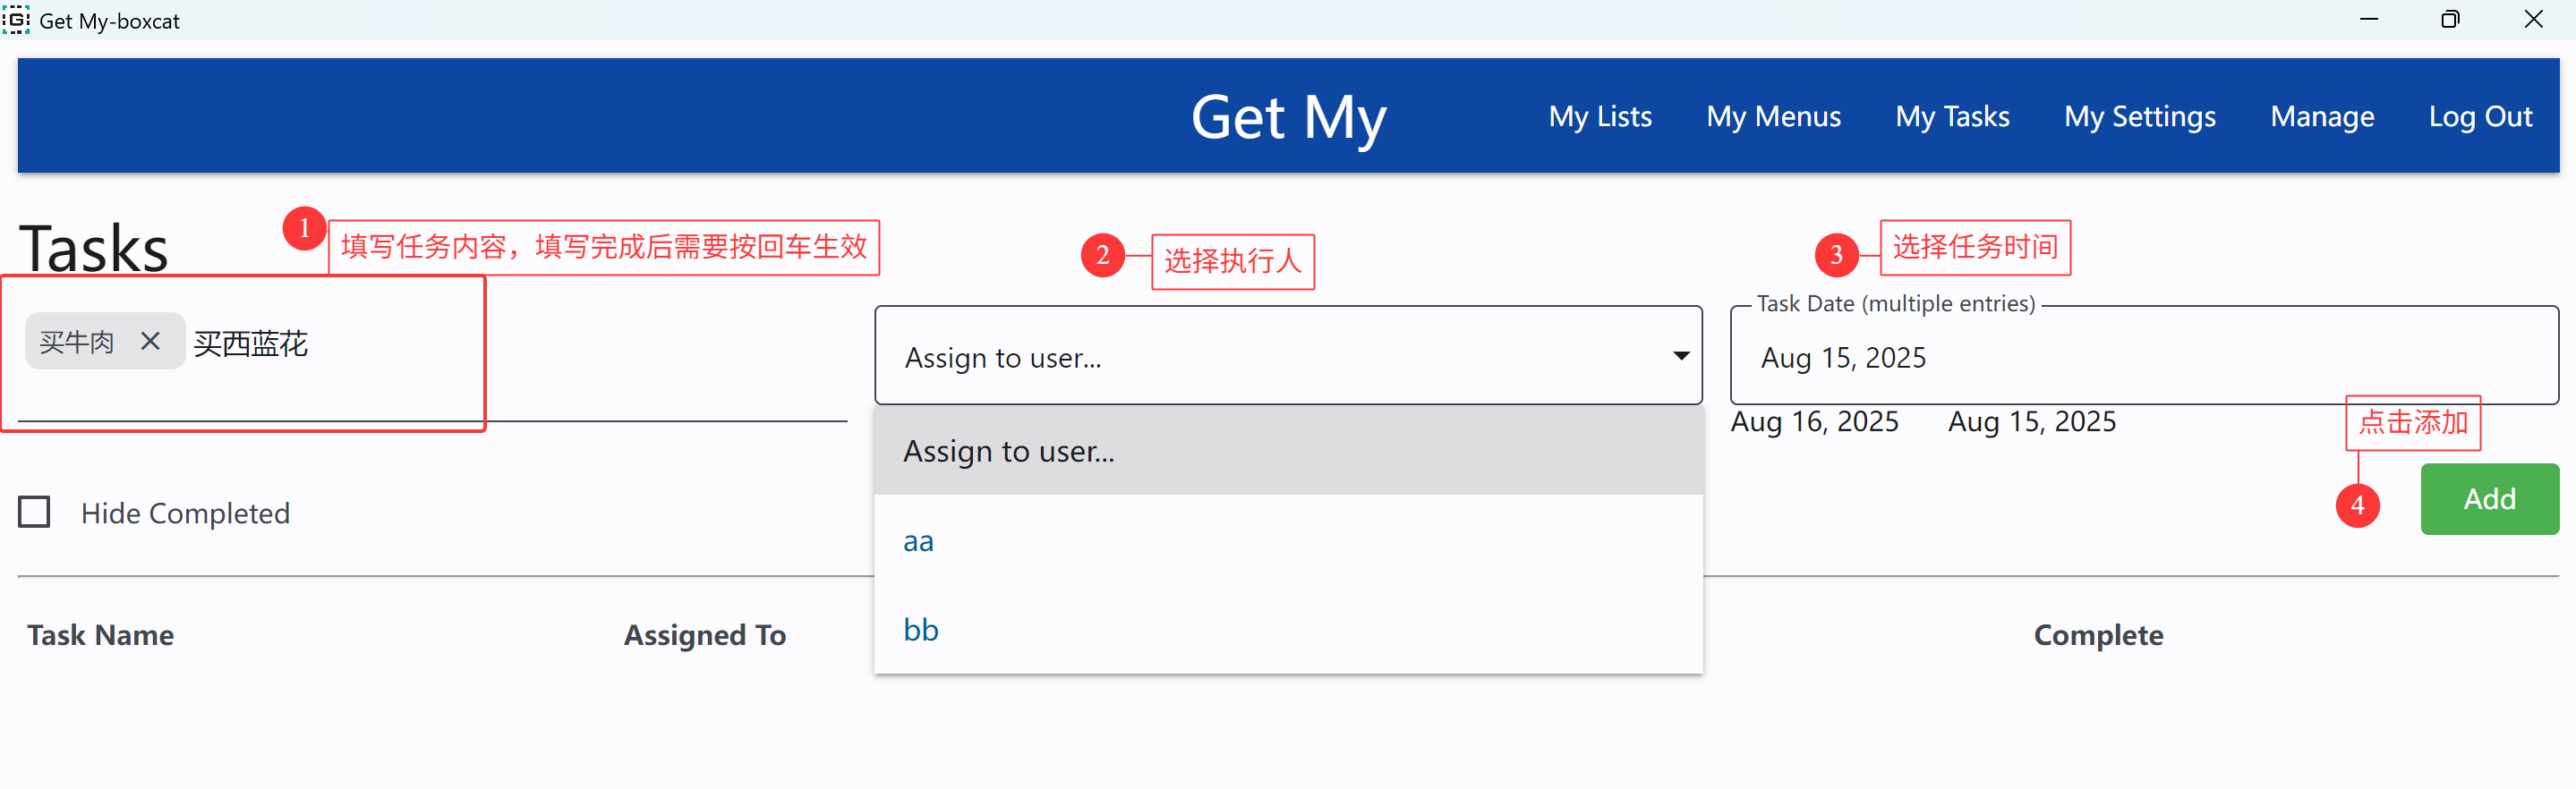
Task: Open the My Lists menu
Action: click(1600, 116)
